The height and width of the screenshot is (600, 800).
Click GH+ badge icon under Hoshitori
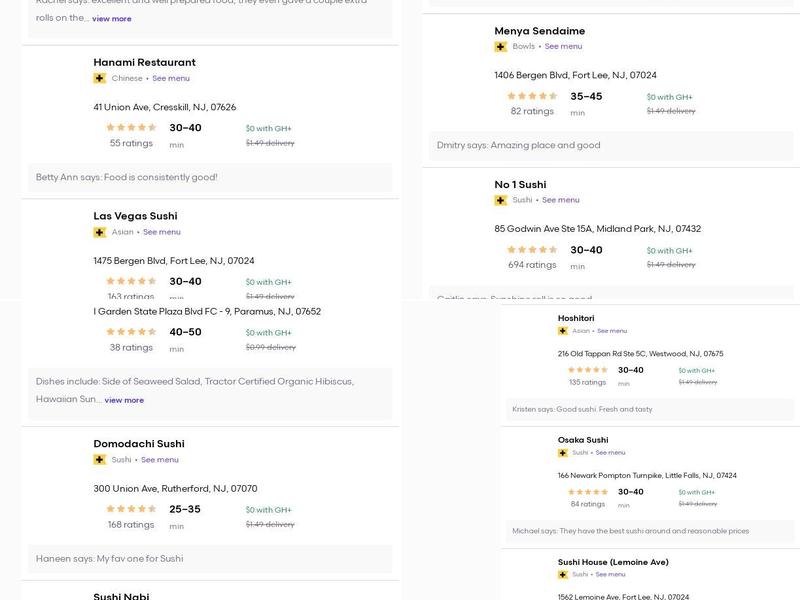point(563,331)
